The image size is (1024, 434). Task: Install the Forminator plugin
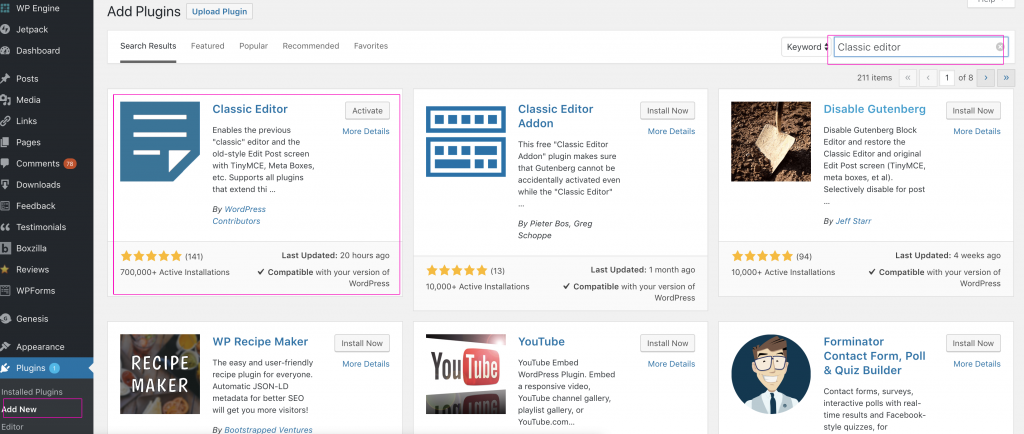(x=973, y=343)
